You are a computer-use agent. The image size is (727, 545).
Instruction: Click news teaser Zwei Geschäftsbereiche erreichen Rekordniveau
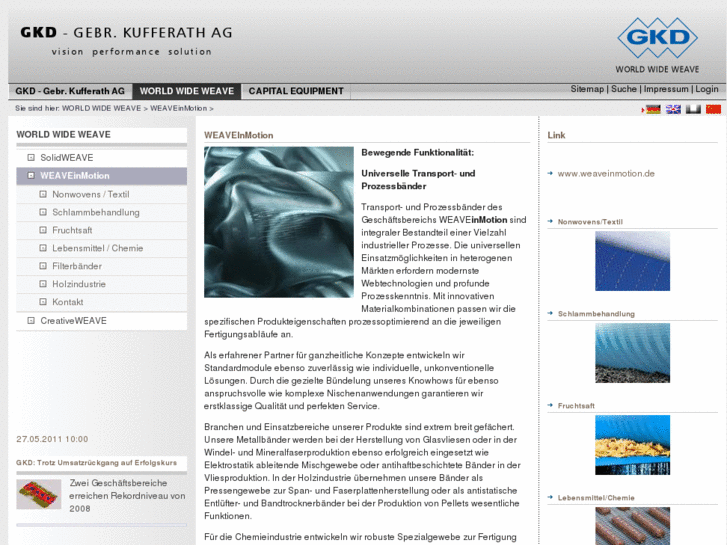tap(127, 495)
